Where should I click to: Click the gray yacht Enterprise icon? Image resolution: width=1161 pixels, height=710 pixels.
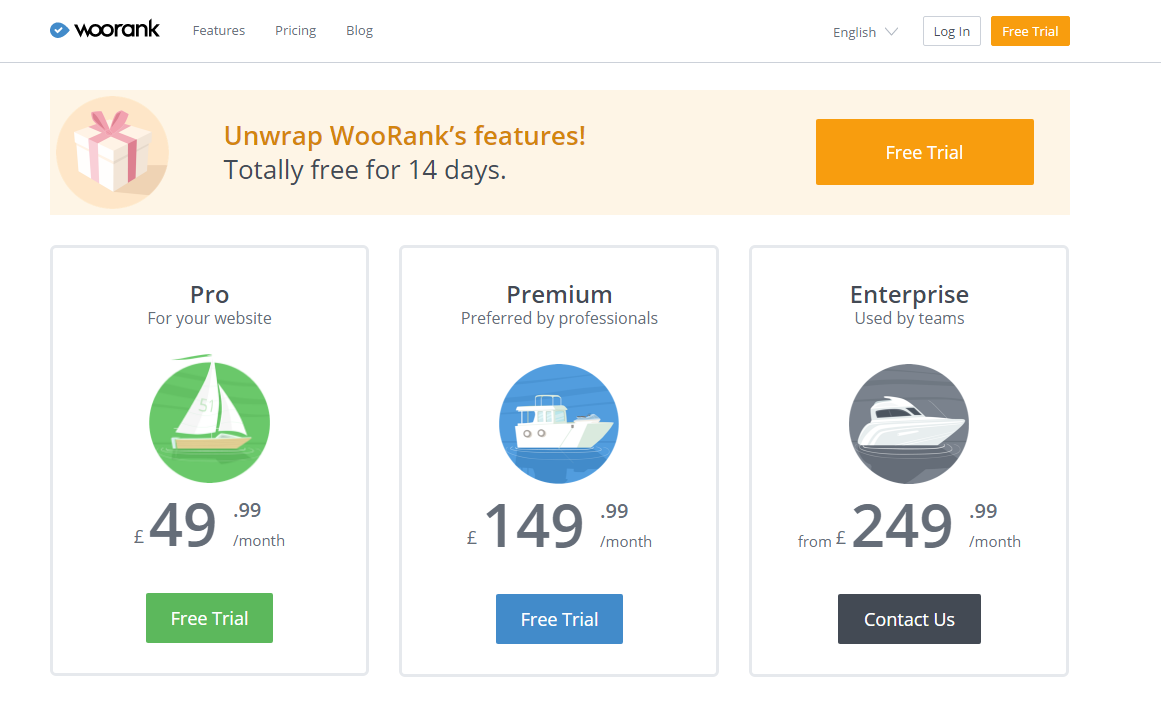pyautogui.click(x=909, y=423)
